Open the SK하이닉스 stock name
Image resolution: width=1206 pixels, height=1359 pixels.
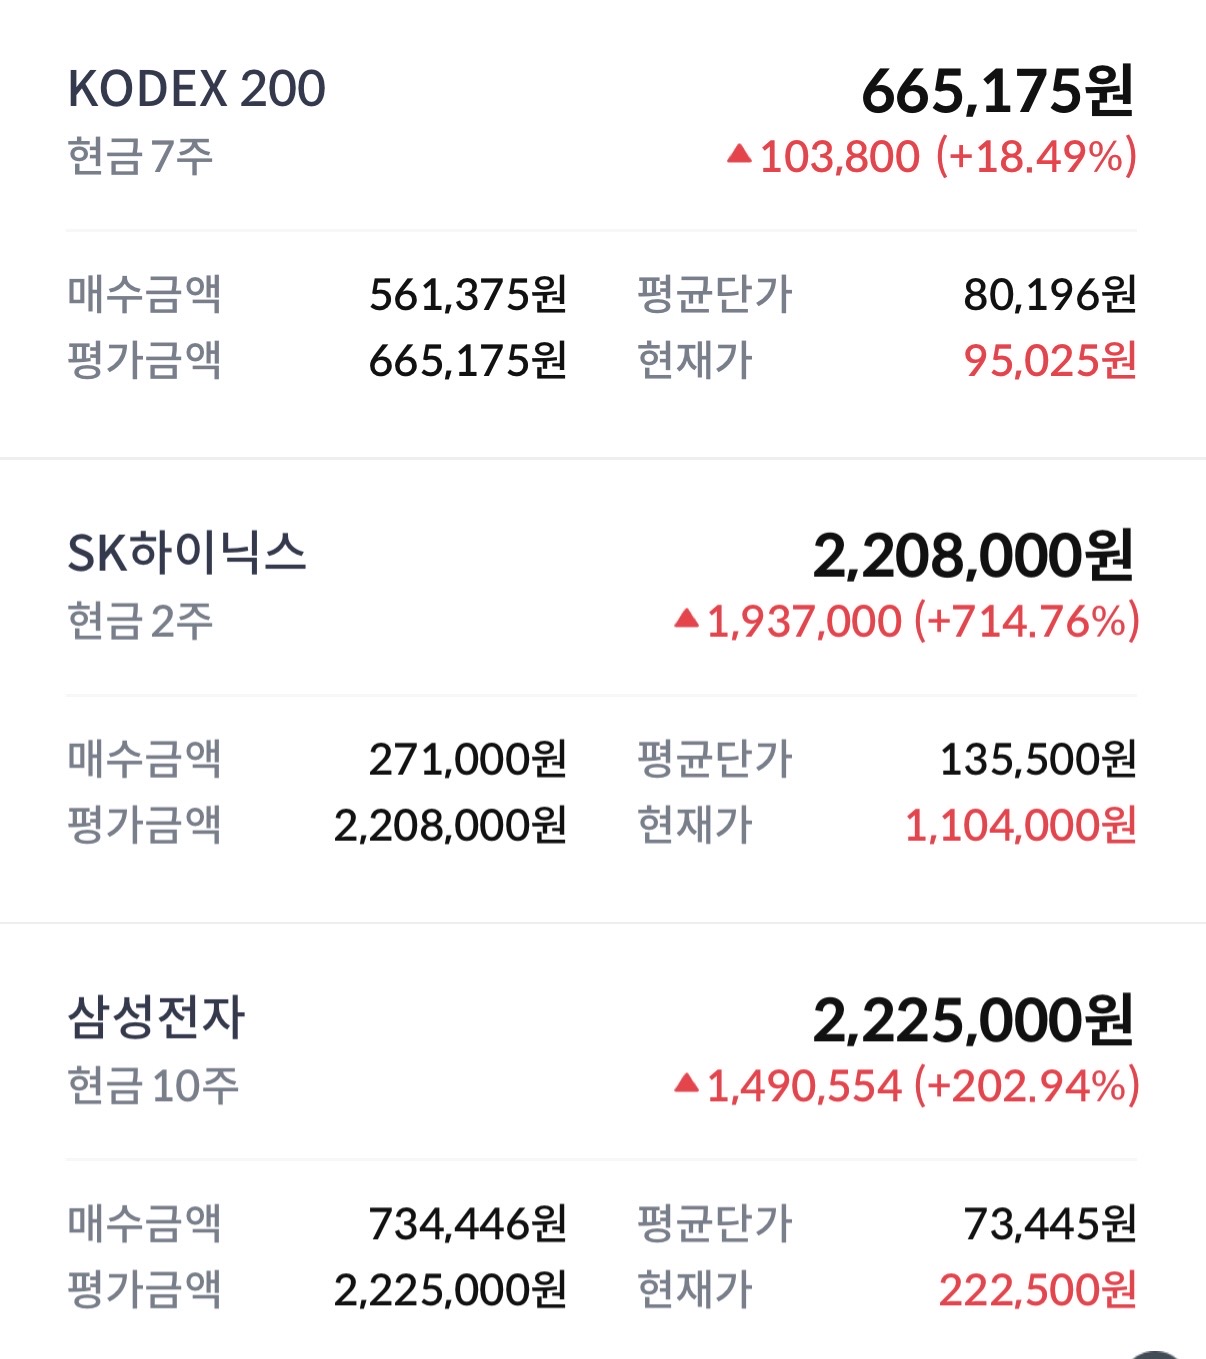click(x=187, y=554)
